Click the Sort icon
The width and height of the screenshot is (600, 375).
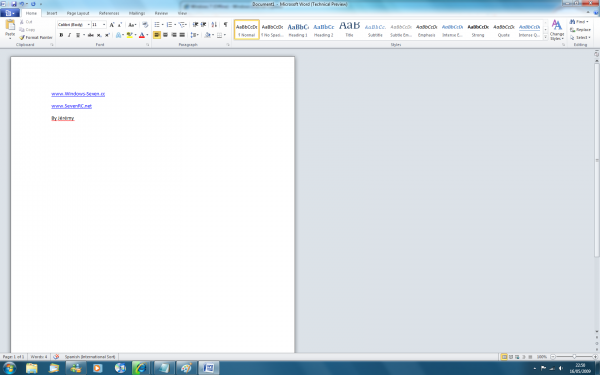pyautogui.click(x=214, y=25)
